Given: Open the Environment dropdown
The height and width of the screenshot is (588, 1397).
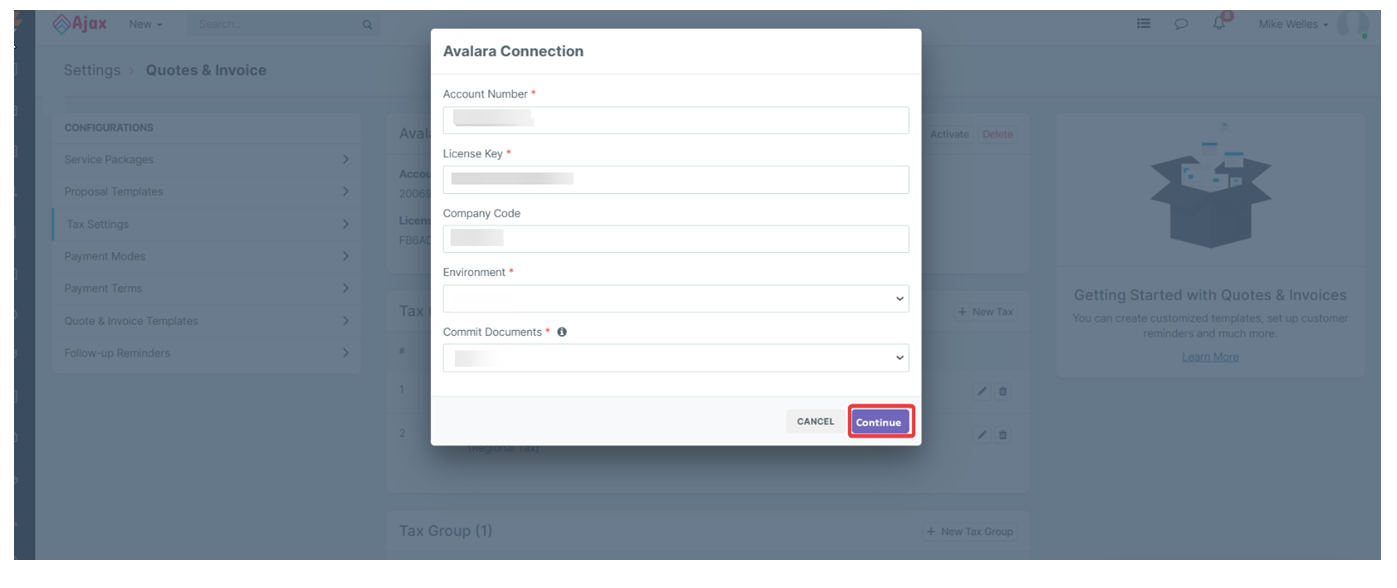Looking at the screenshot, I should [x=676, y=298].
